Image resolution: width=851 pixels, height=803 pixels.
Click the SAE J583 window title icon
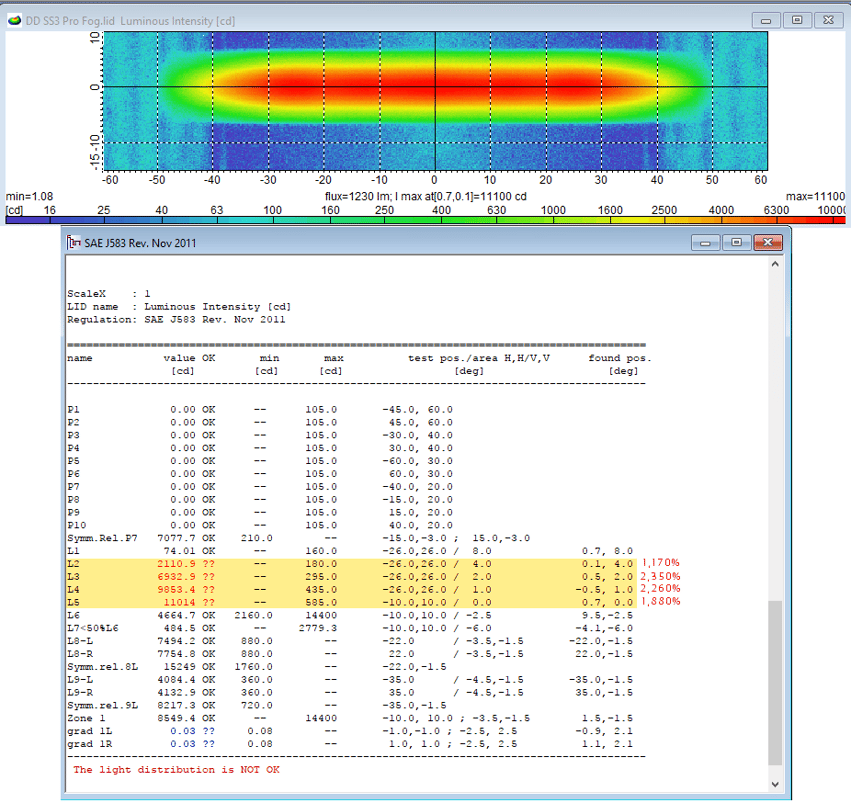[74, 243]
